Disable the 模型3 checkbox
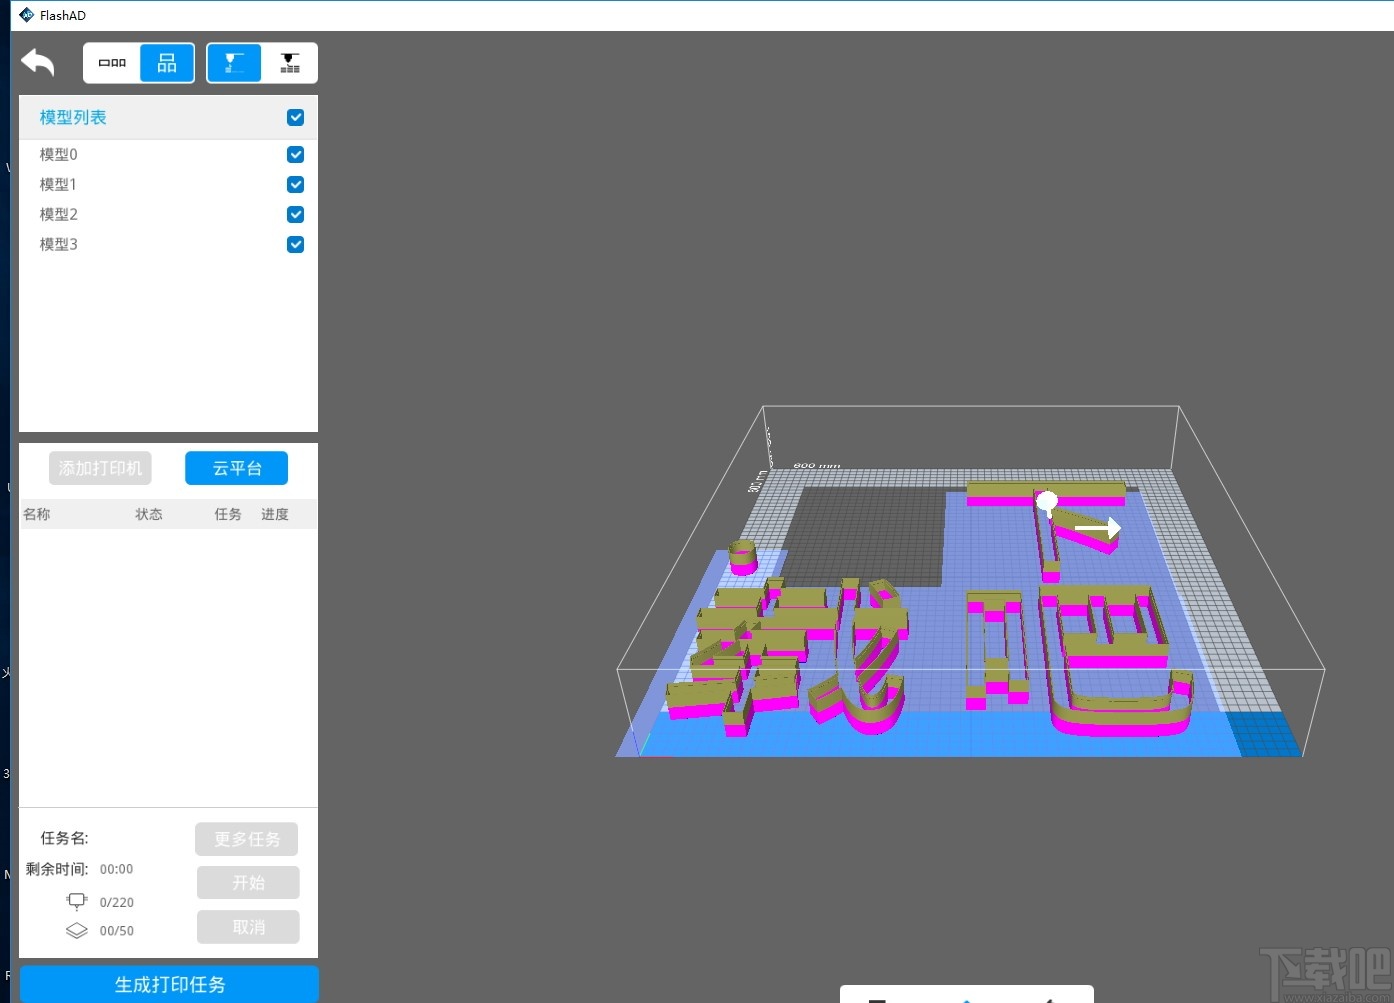Screen dimensions: 1394x1003 [x=295, y=244]
